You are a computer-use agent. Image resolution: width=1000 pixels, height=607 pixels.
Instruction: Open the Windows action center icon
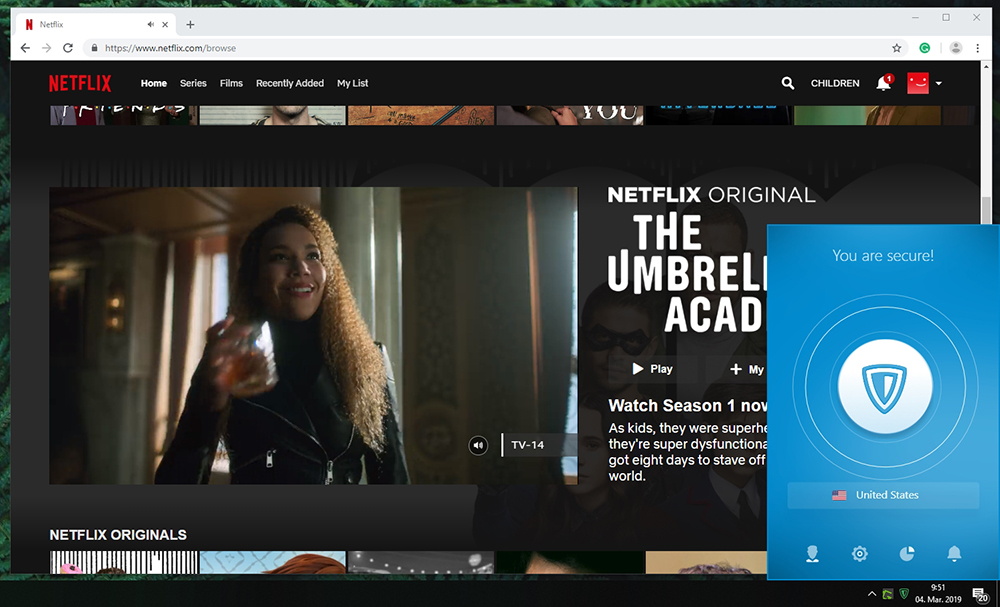(x=980, y=594)
